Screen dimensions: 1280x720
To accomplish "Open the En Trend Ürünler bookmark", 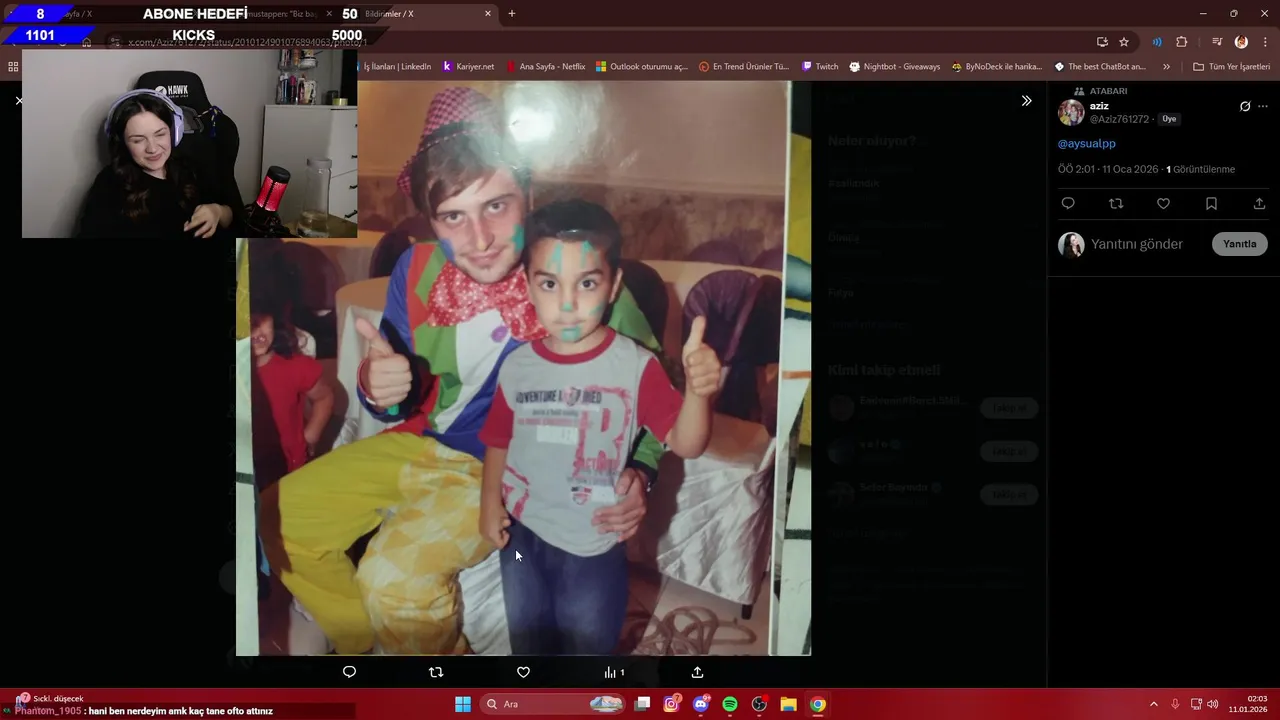I will [744, 67].
